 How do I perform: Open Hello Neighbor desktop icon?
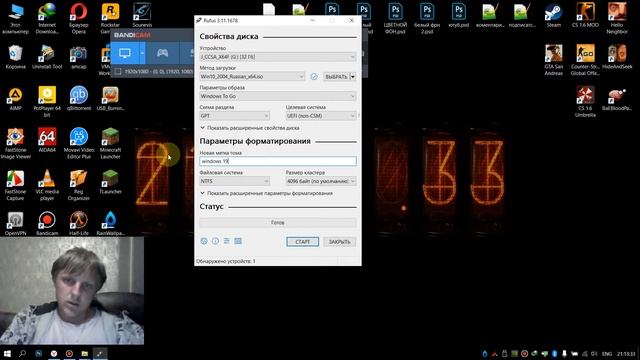click(x=617, y=18)
